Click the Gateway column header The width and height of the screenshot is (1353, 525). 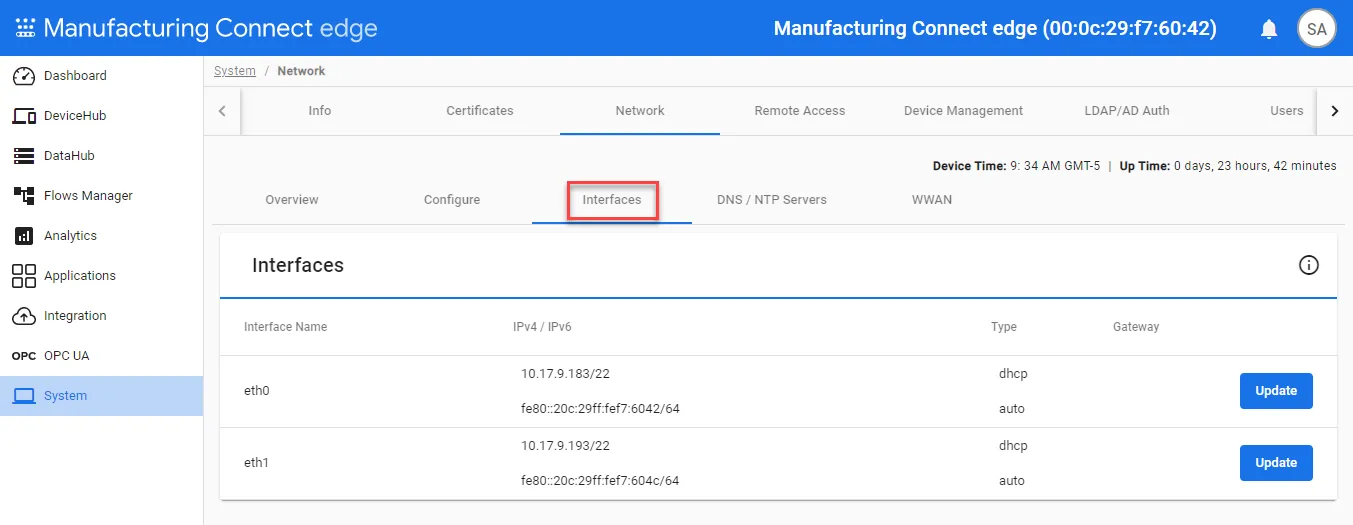coord(1136,327)
